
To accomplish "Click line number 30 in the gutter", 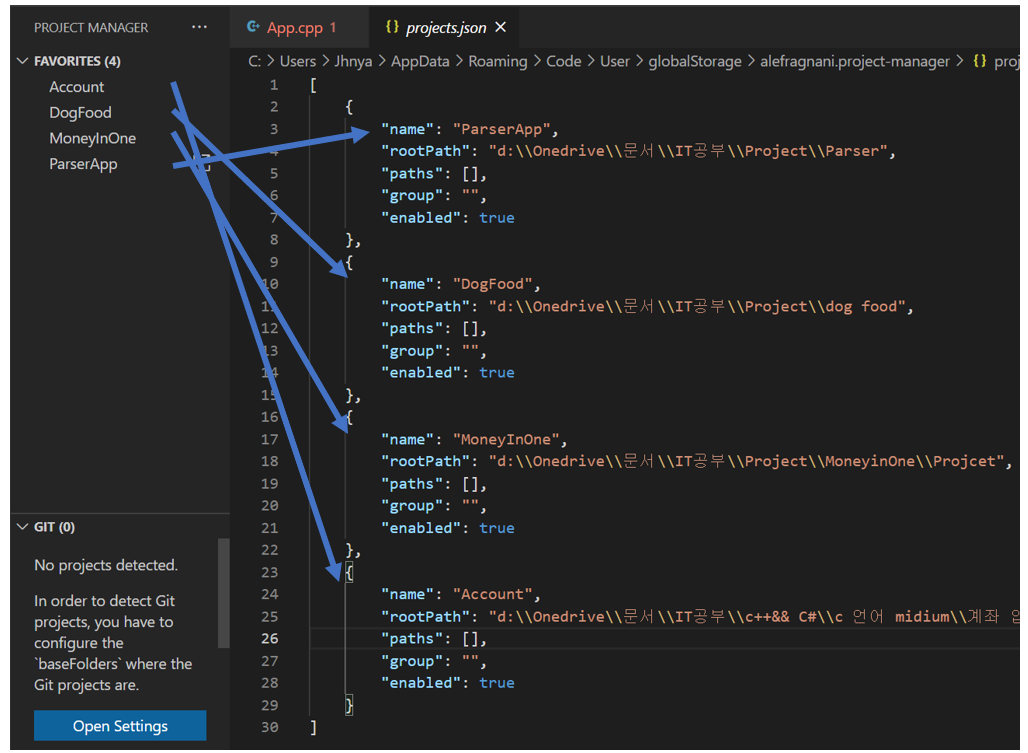I will (x=269, y=727).
